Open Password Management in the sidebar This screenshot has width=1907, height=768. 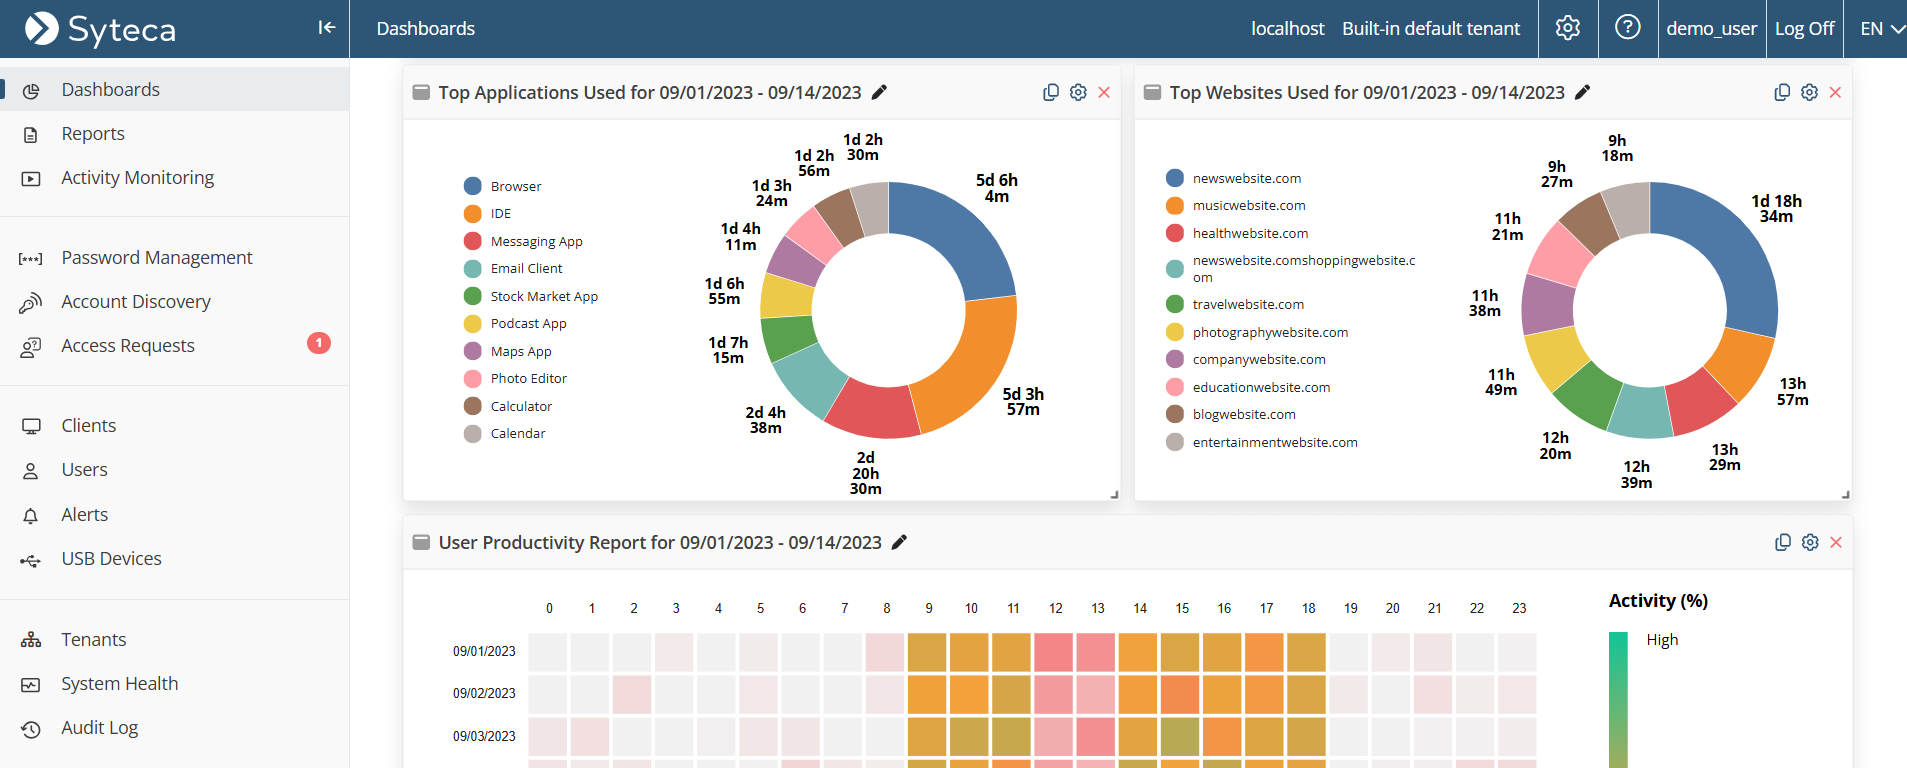click(x=175, y=257)
